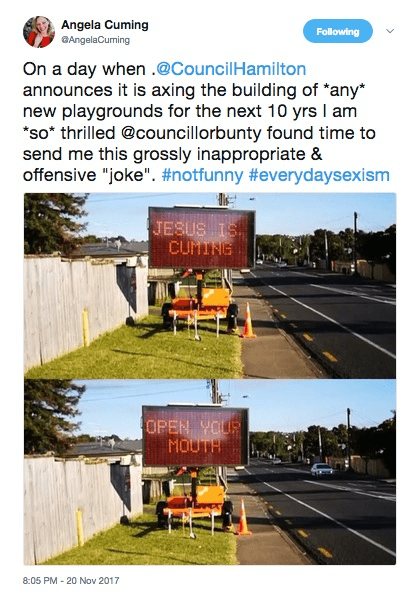Select the #everydaysexism hashtag
The height and width of the screenshot is (593, 416).
tap(319, 175)
